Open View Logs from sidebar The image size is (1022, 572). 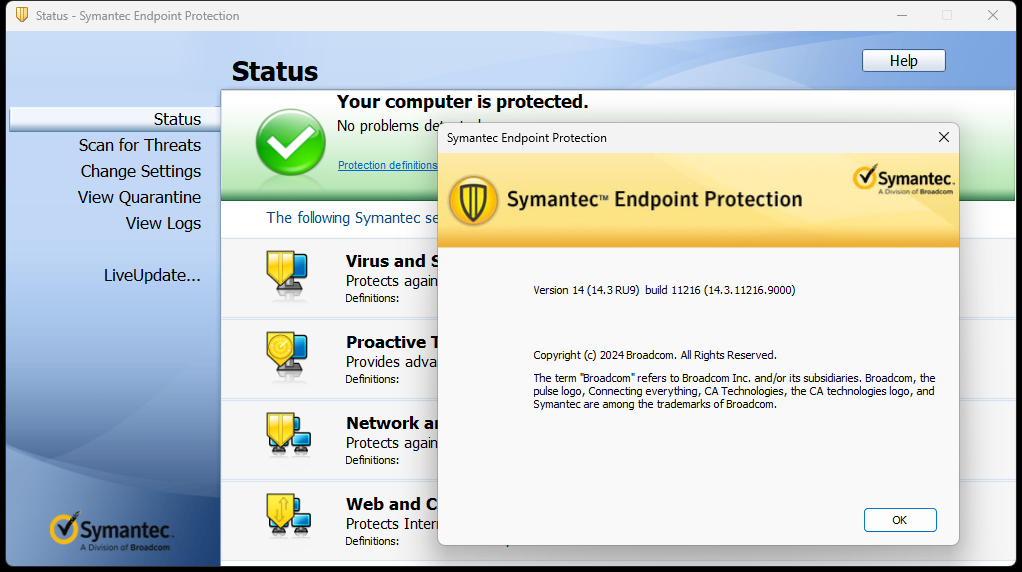coord(163,223)
